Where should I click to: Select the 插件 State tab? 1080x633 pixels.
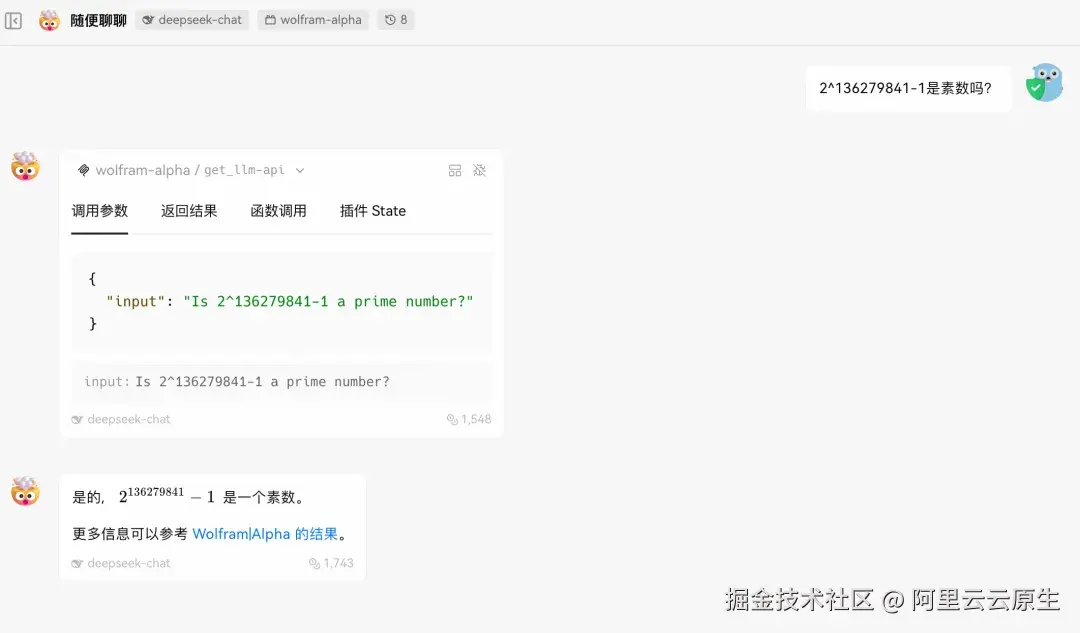point(372,211)
